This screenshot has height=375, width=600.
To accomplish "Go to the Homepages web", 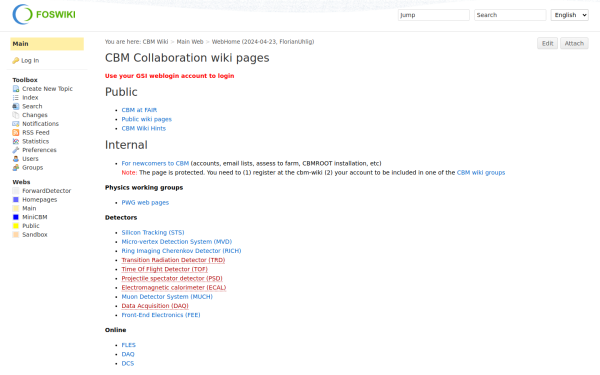I will [39, 200].
